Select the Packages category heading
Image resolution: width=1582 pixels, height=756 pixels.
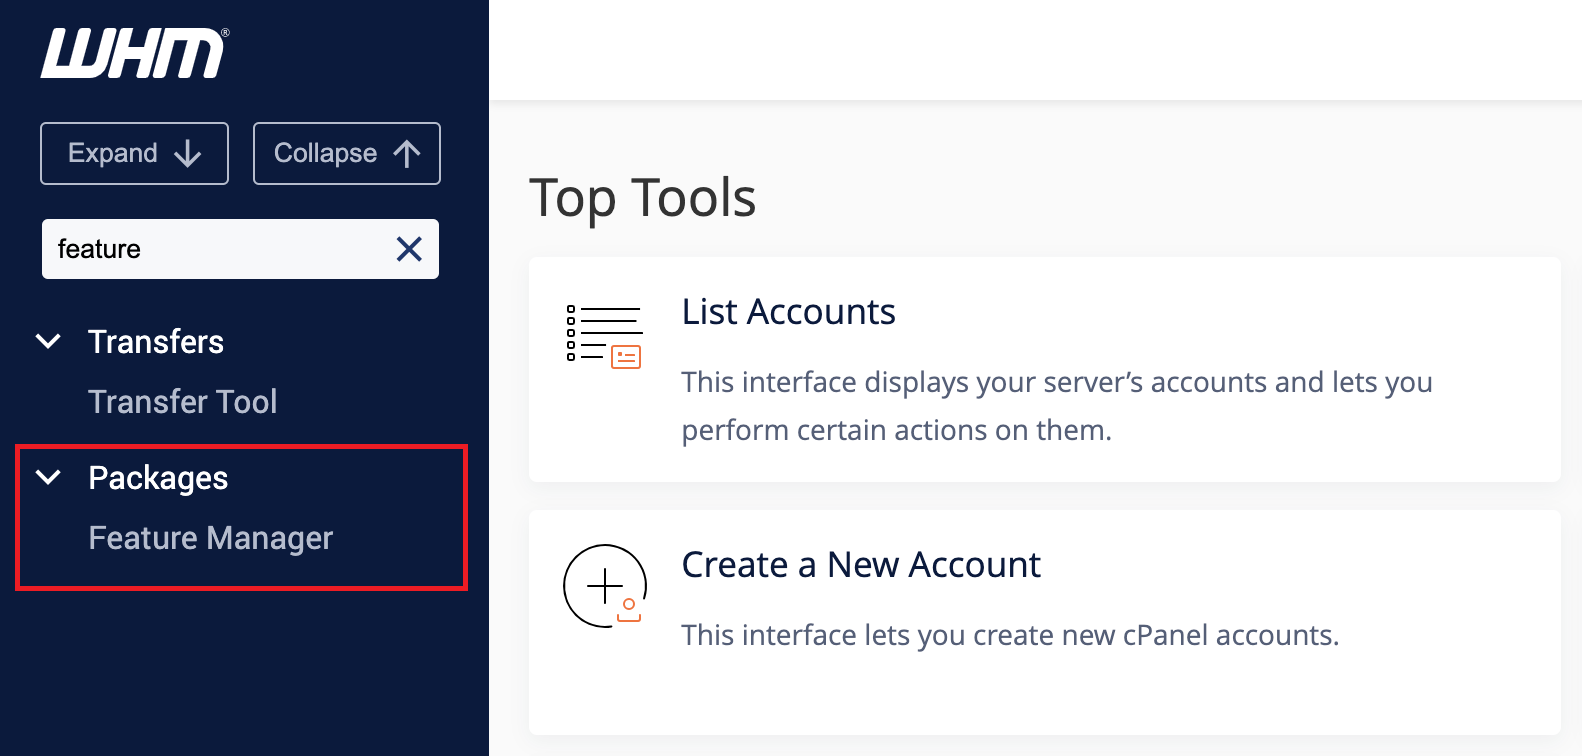[158, 478]
